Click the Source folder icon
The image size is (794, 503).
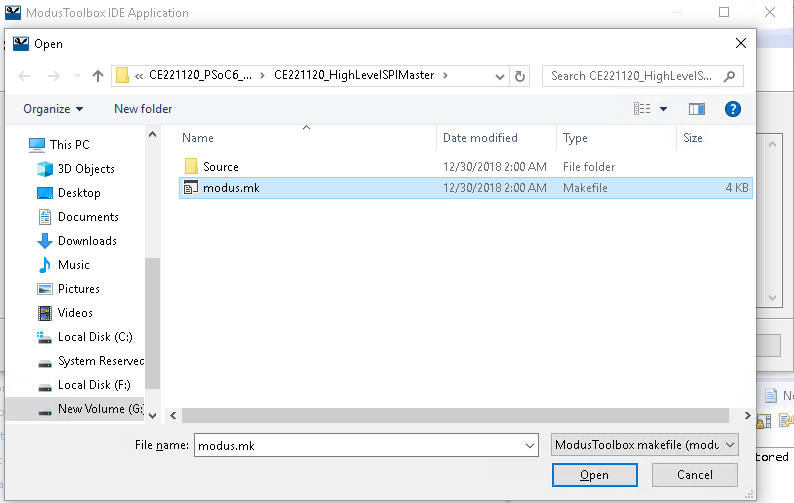tap(191, 166)
